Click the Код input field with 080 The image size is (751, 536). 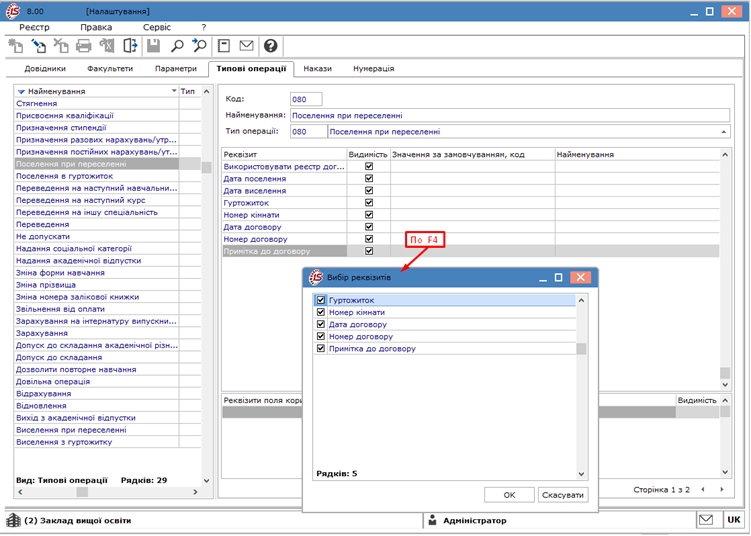306,99
